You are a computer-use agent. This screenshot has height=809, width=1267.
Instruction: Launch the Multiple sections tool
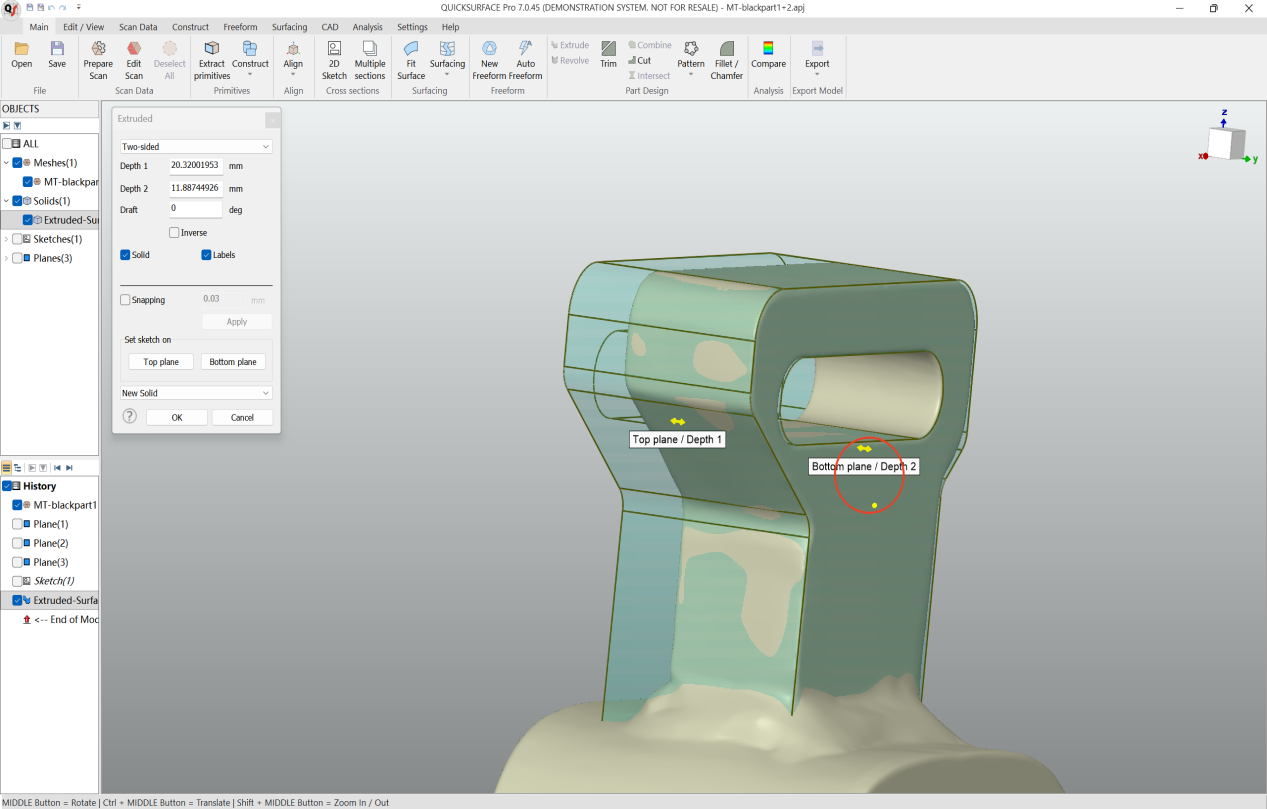click(x=369, y=58)
